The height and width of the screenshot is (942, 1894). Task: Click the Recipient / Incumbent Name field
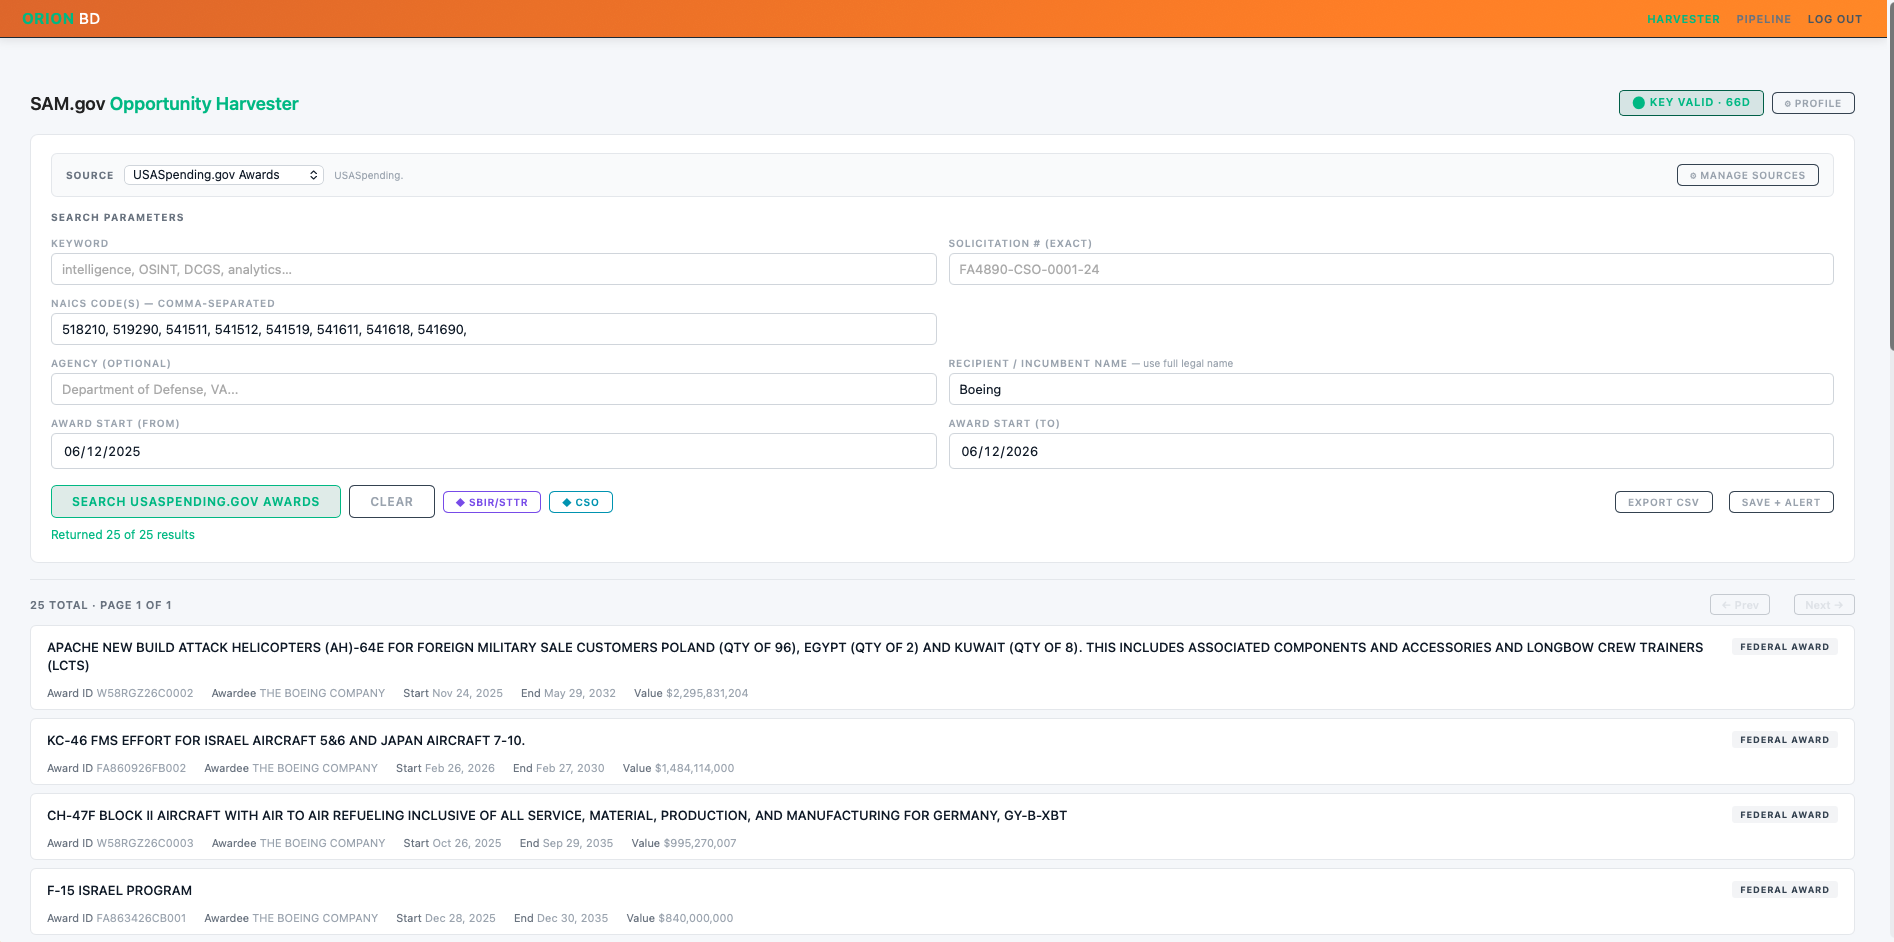coord(1390,389)
